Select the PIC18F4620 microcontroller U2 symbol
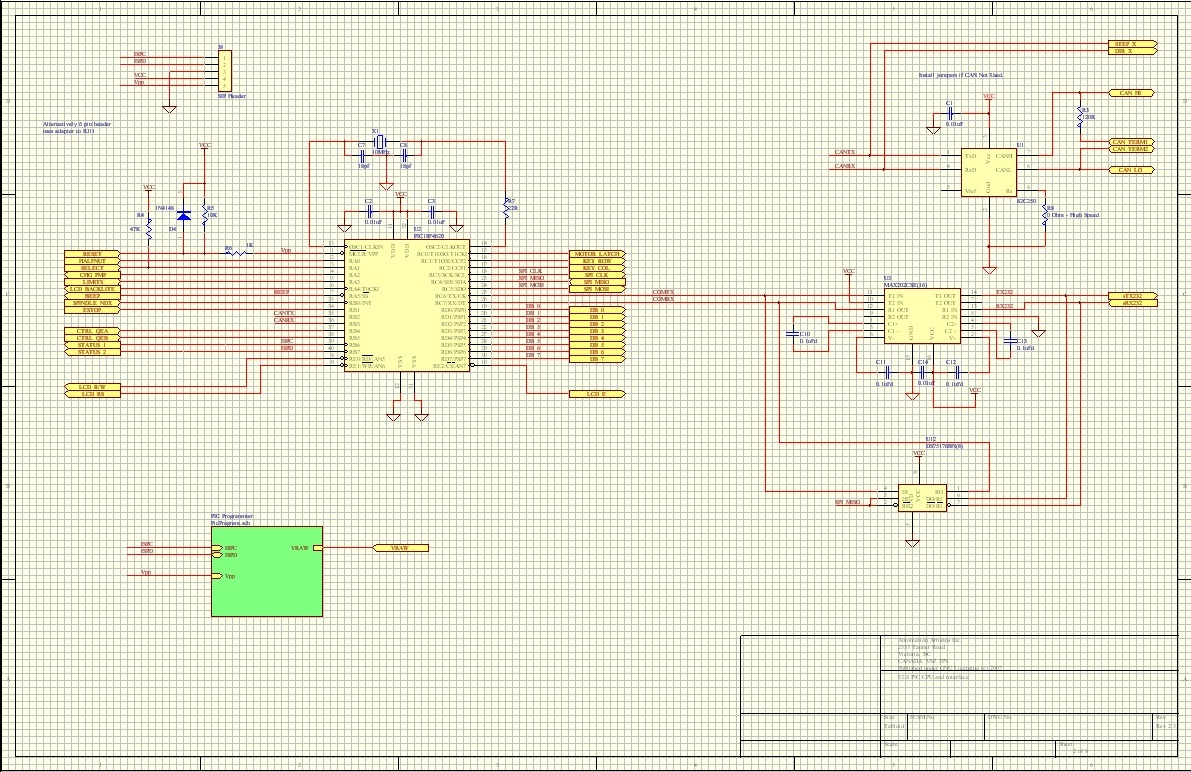This screenshot has width=1191, height=772. tap(406, 305)
